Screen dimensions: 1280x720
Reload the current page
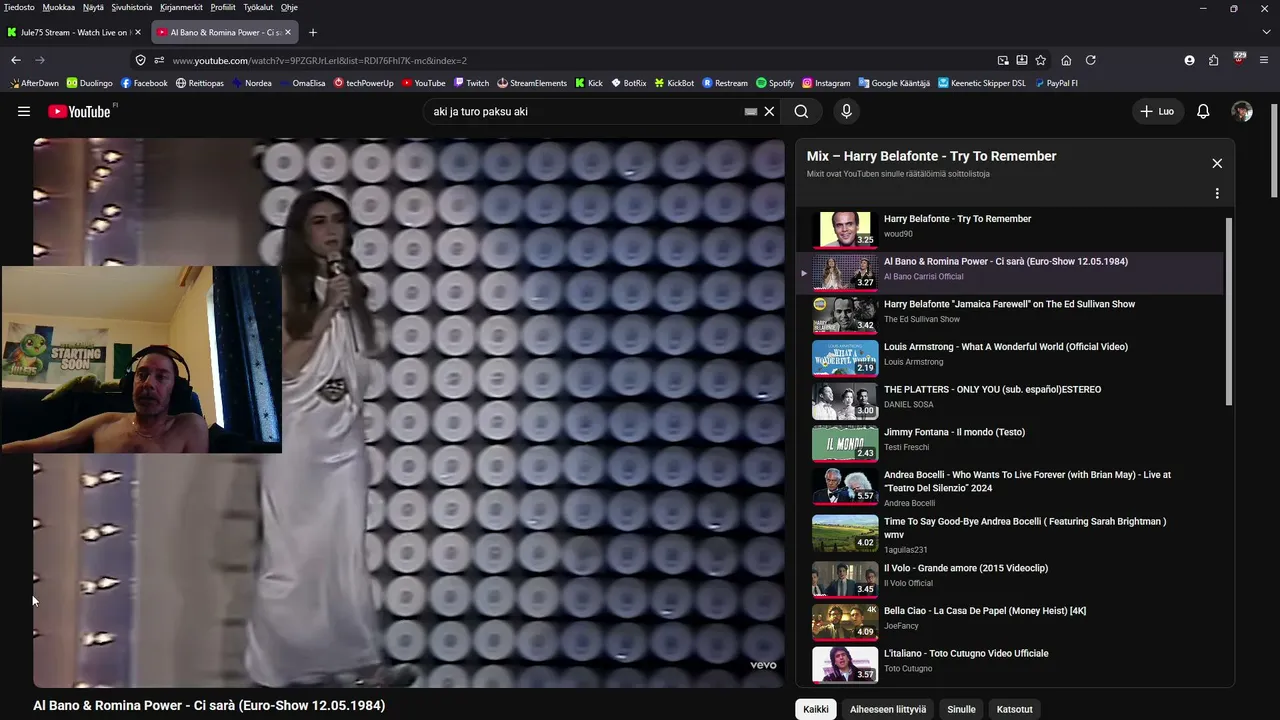coord(1090,60)
